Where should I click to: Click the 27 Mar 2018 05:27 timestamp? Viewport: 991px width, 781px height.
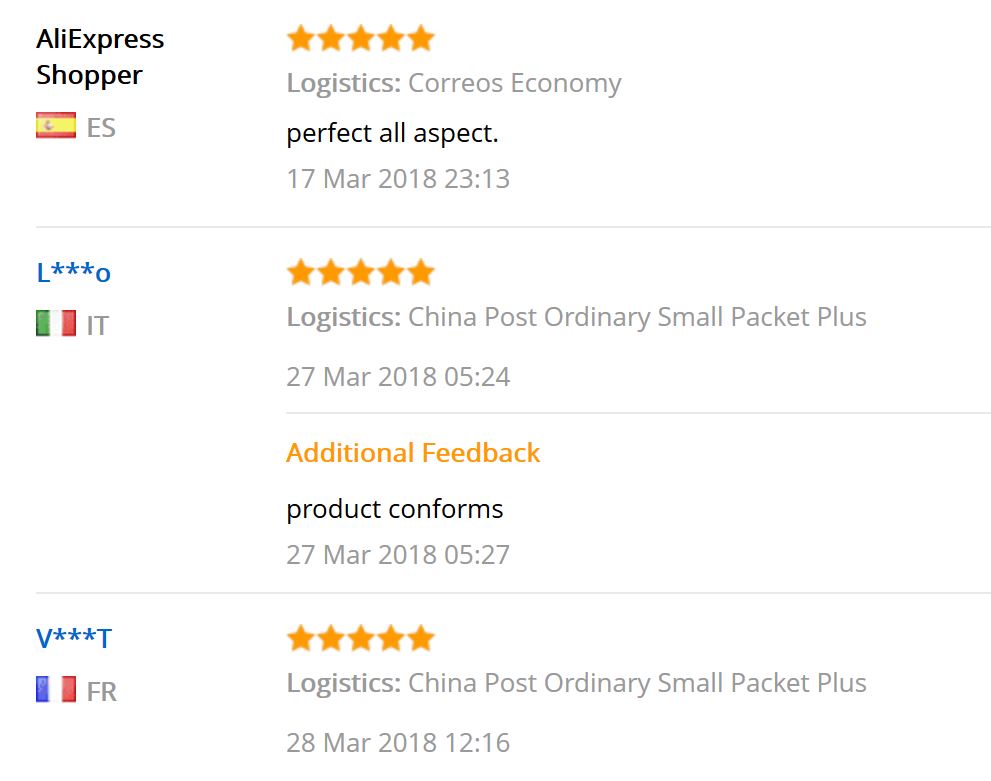[398, 555]
